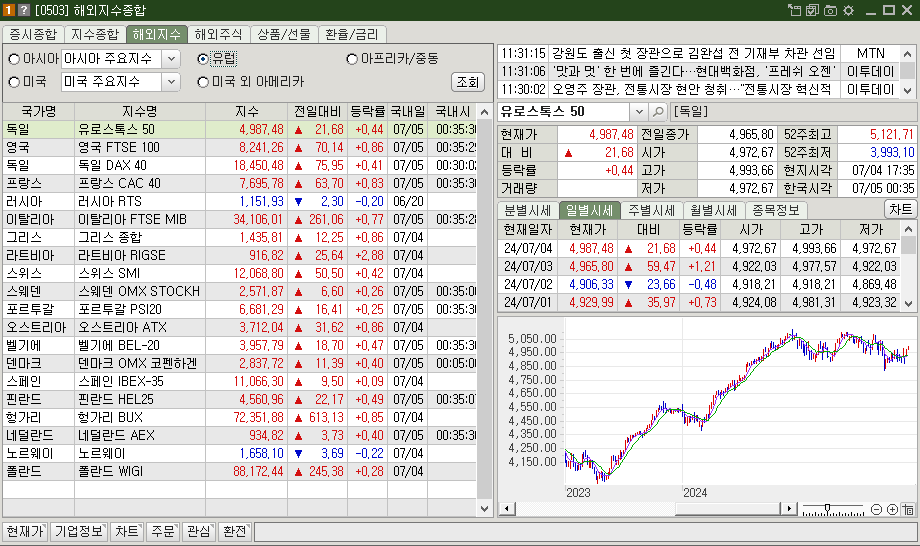Click the 현재가 button at bottom
Image resolution: width=920 pixels, height=546 pixels.
[x=25, y=531]
